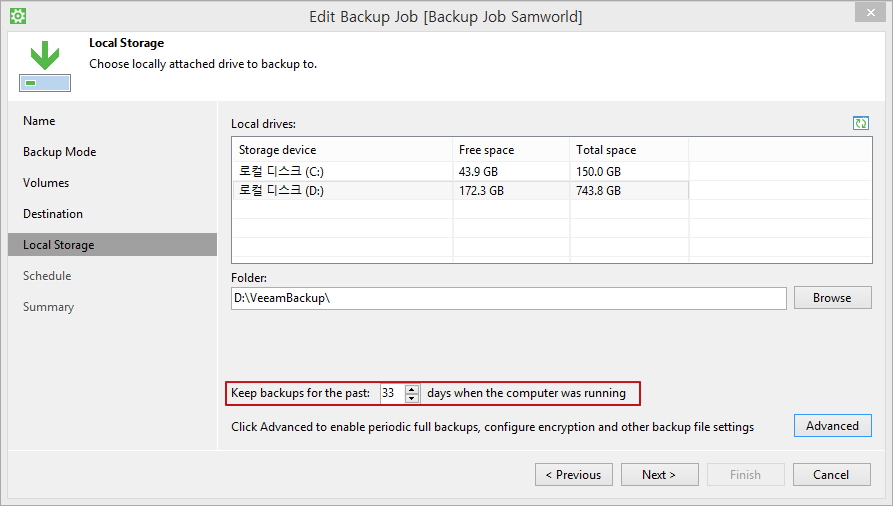Proceed with the Next button
This screenshot has height=506, width=893.
[659, 475]
